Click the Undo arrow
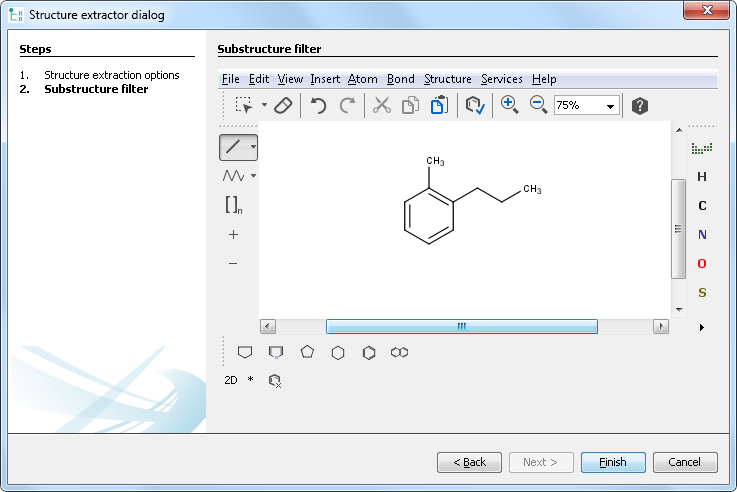 pyautogui.click(x=318, y=105)
